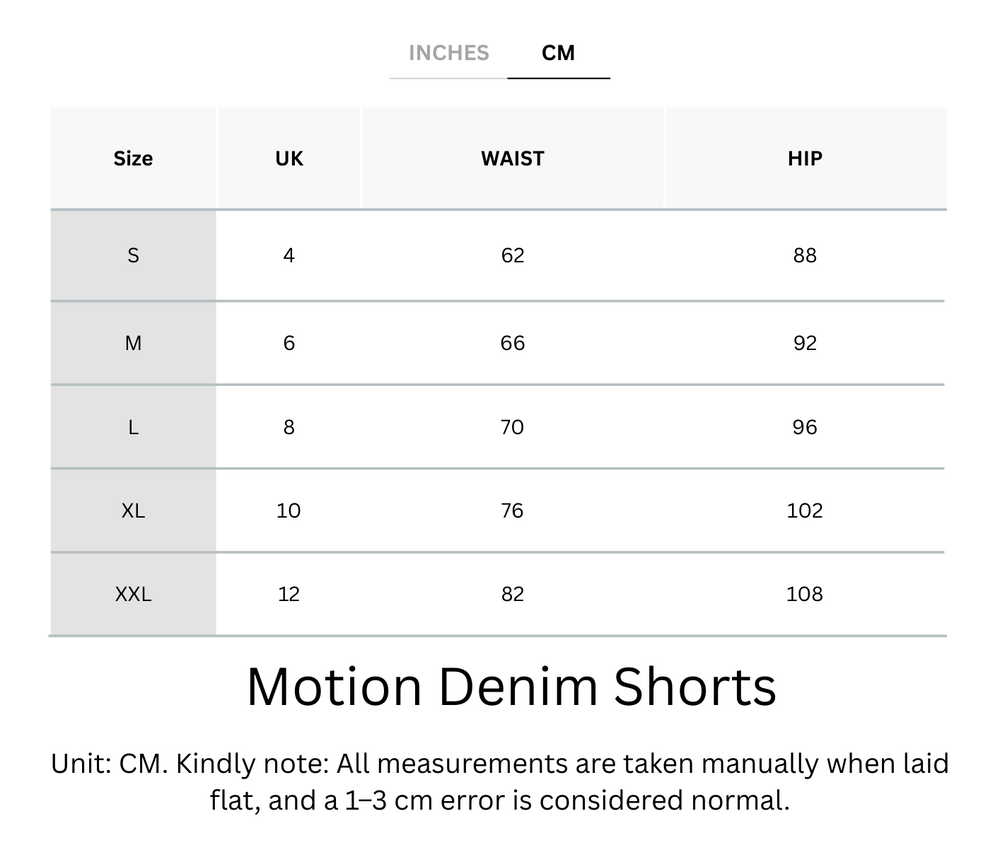Click the UK column header

pos(288,158)
